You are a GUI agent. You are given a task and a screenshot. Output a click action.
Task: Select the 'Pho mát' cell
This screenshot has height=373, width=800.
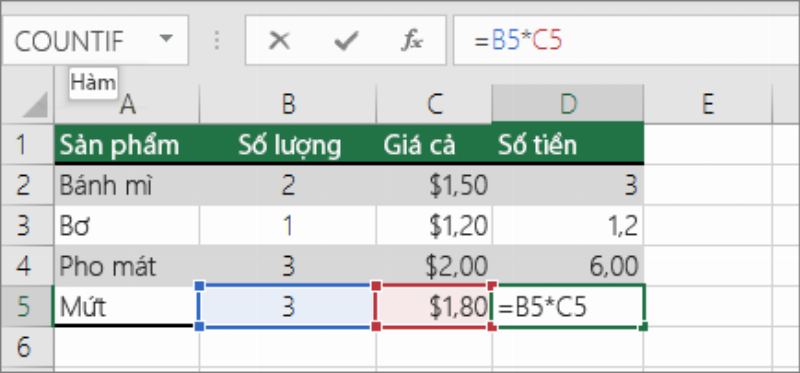127,265
